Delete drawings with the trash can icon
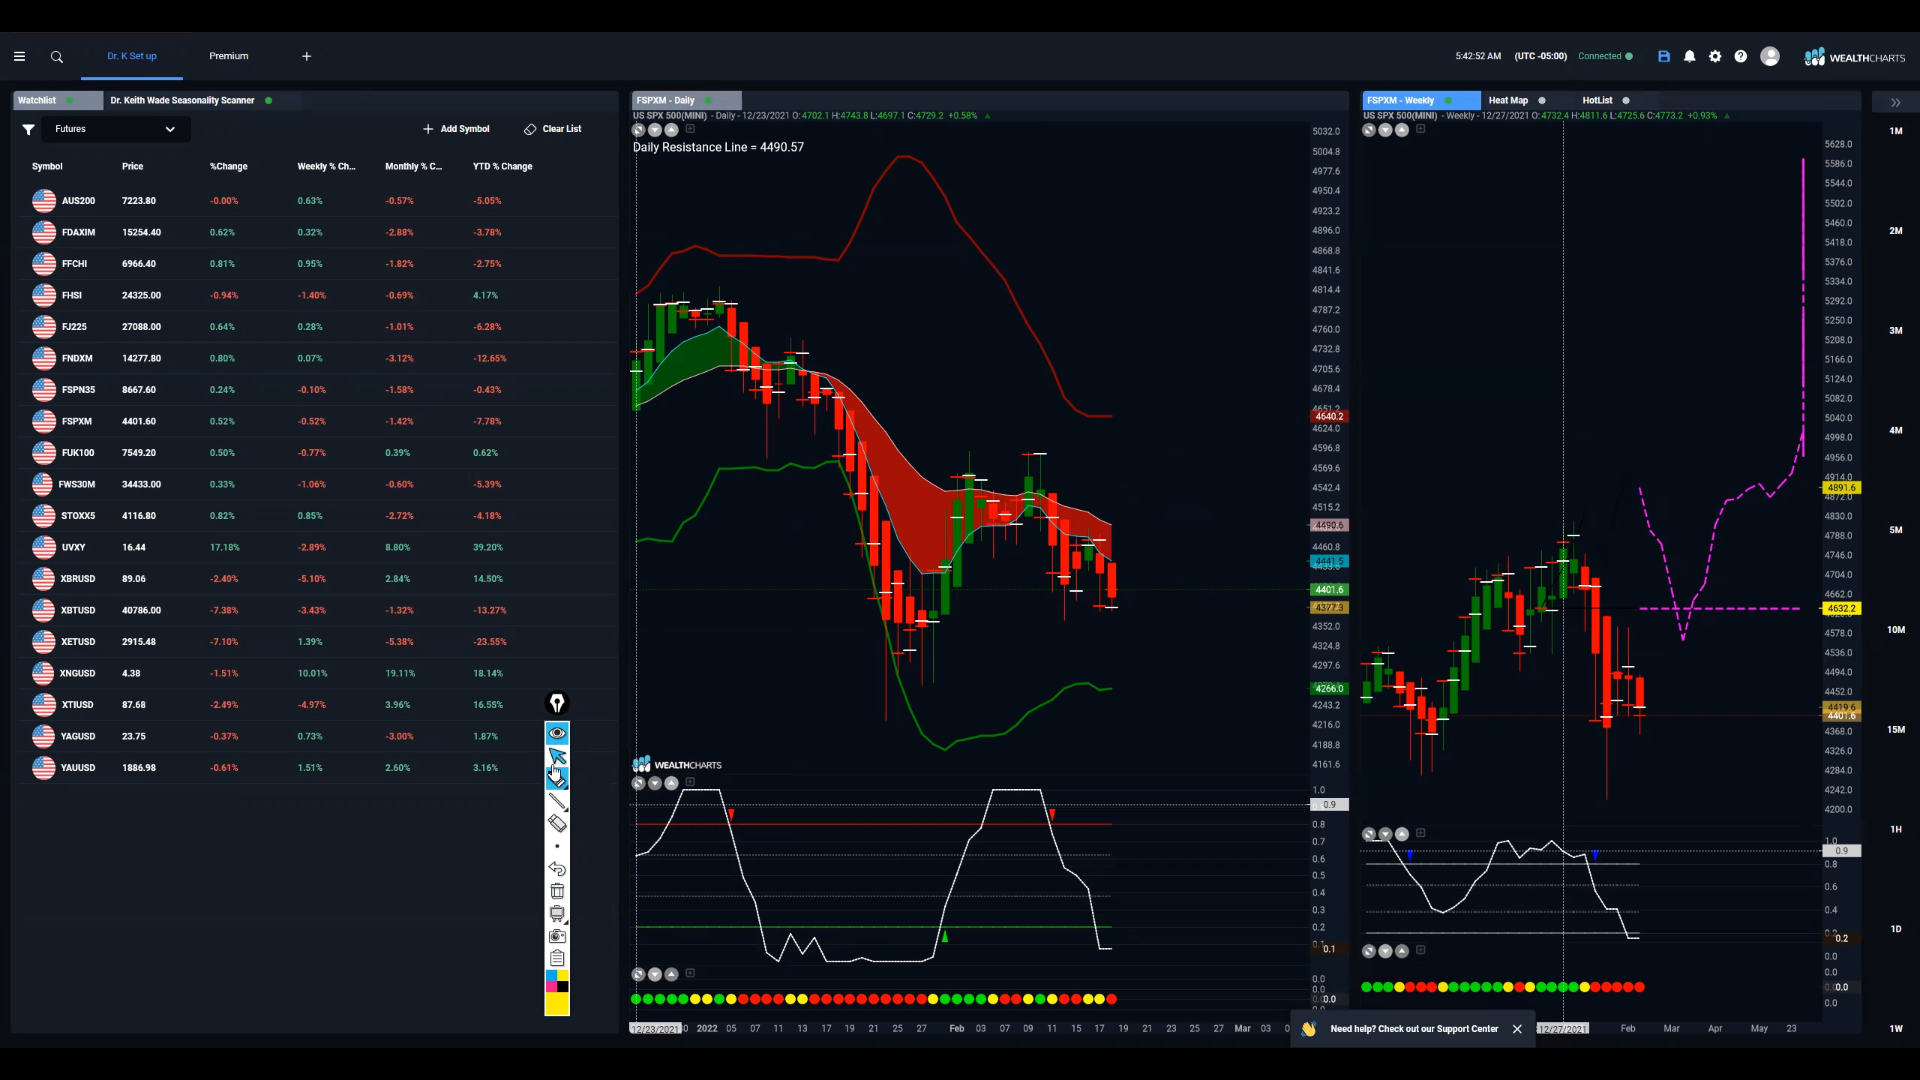The width and height of the screenshot is (1920, 1080). click(x=557, y=891)
